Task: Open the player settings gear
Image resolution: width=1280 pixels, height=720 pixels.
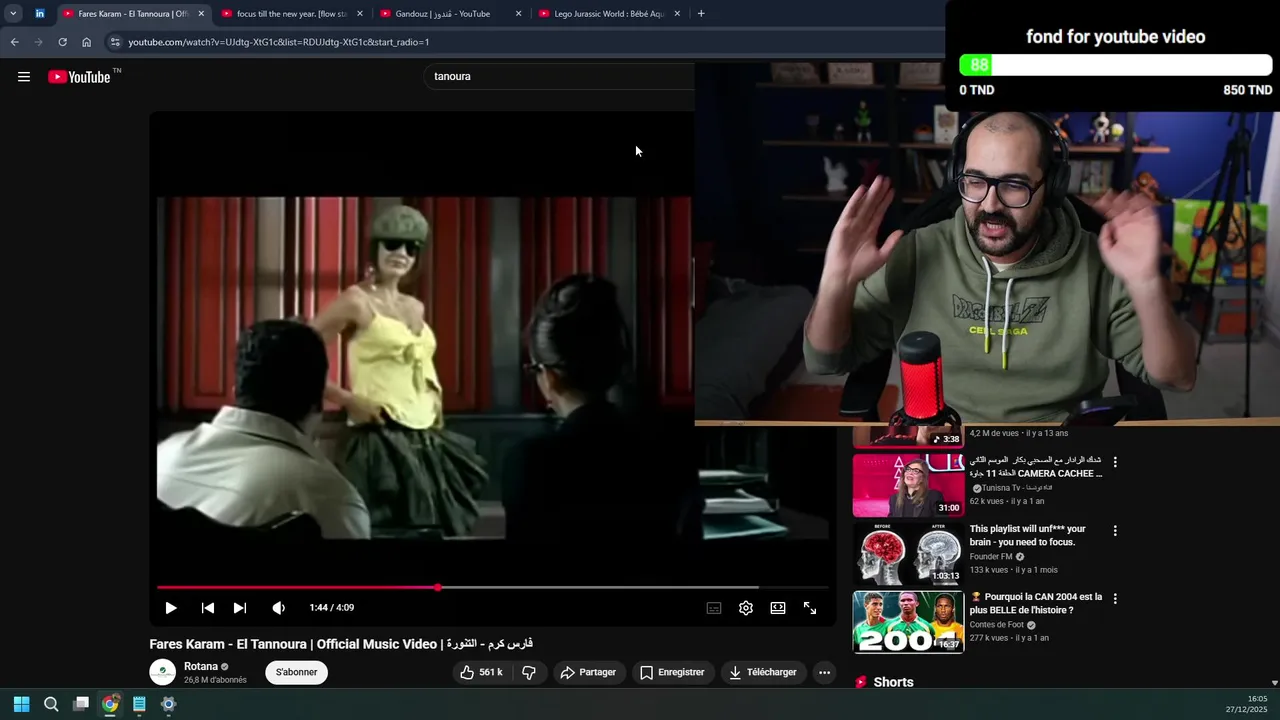Action: 746,608
